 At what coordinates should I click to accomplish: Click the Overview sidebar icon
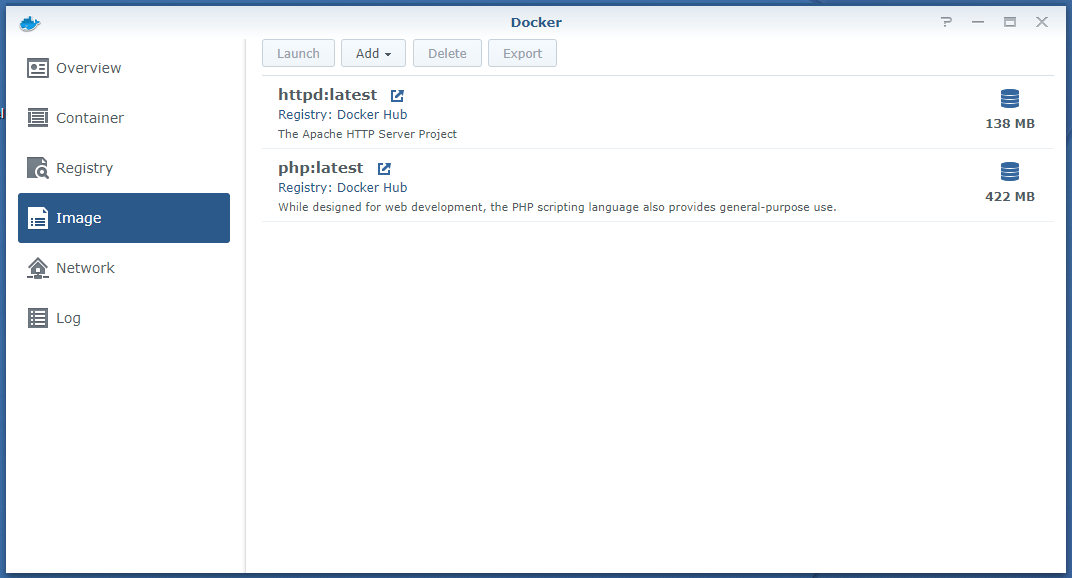38,68
